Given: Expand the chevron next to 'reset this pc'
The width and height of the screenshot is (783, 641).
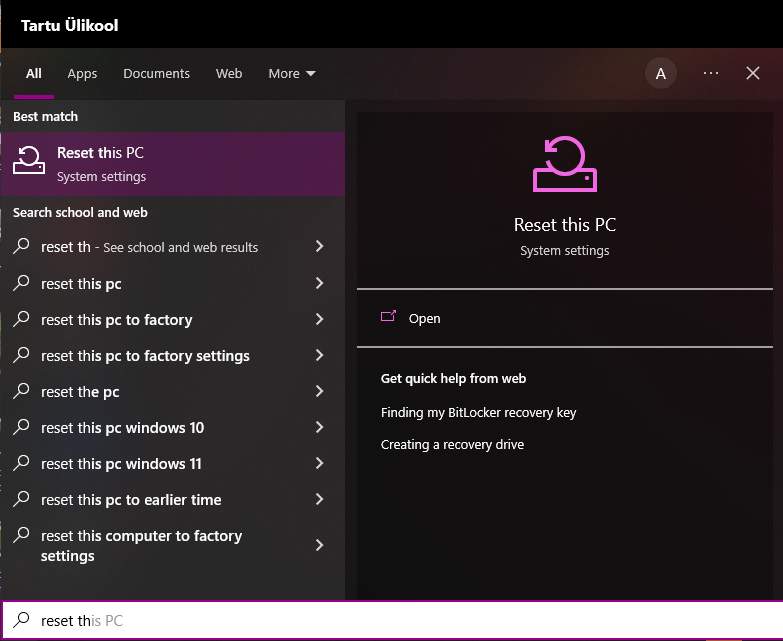Looking at the screenshot, I should click(x=320, y=283).
